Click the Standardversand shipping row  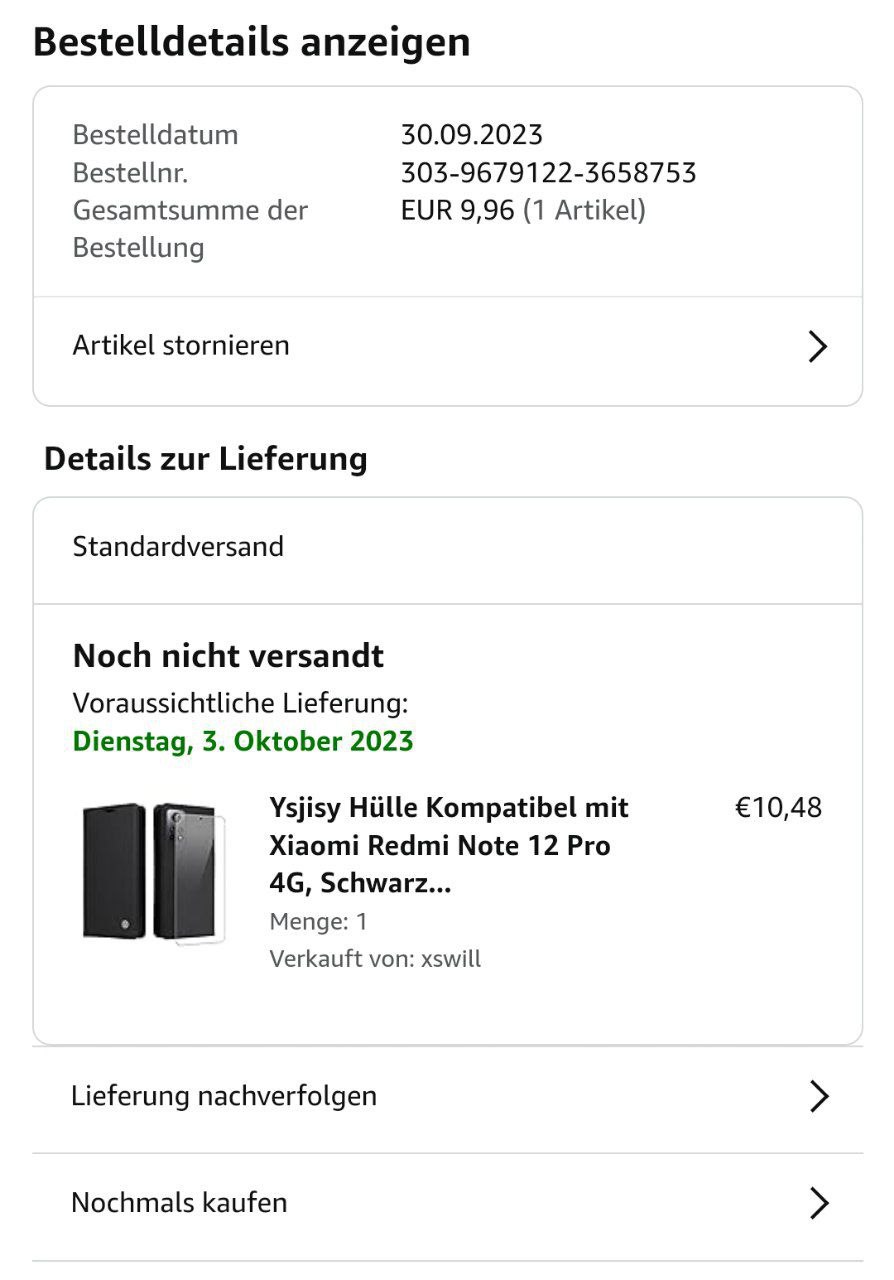178,547
